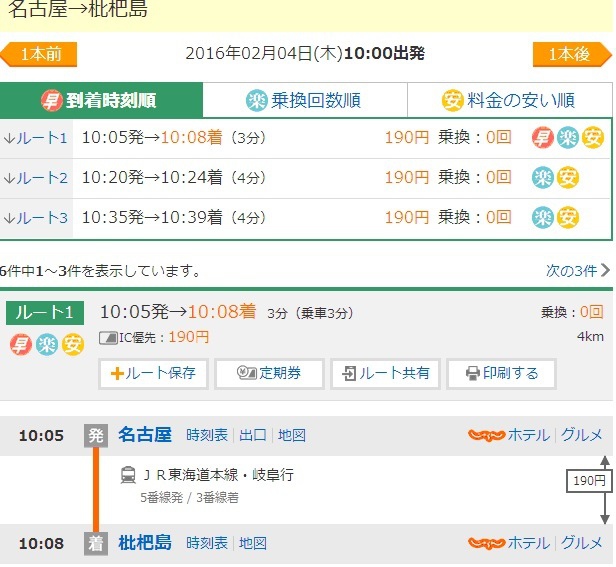Select the 10:20発→10:24着 route text
The width and height of the screenshot is (616, 567).
152,178
